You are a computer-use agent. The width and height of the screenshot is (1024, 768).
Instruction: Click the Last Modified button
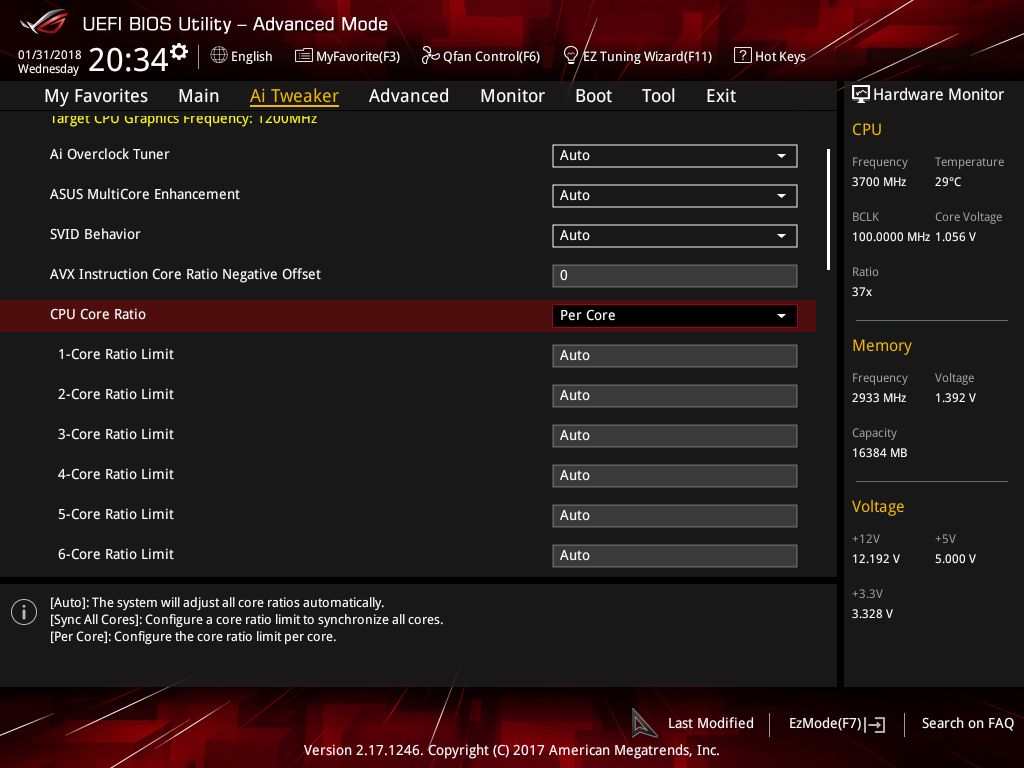(711, 724)
